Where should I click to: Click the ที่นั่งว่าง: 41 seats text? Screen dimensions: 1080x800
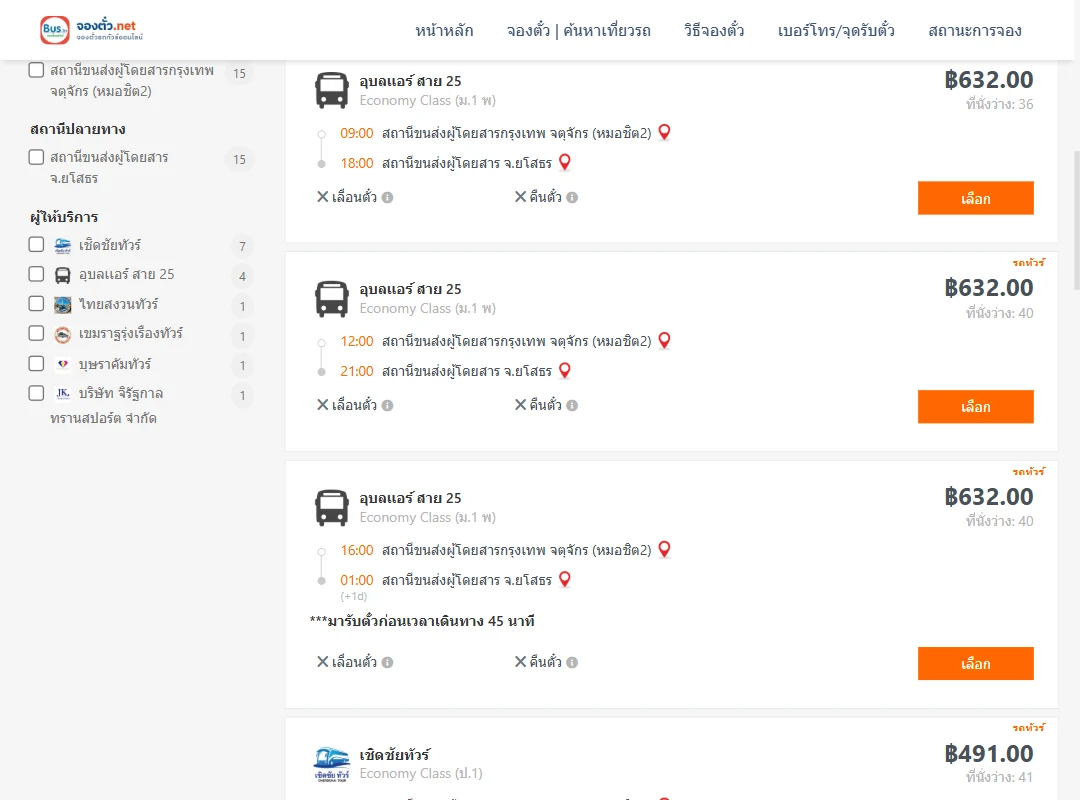click(x=999, y=777)
